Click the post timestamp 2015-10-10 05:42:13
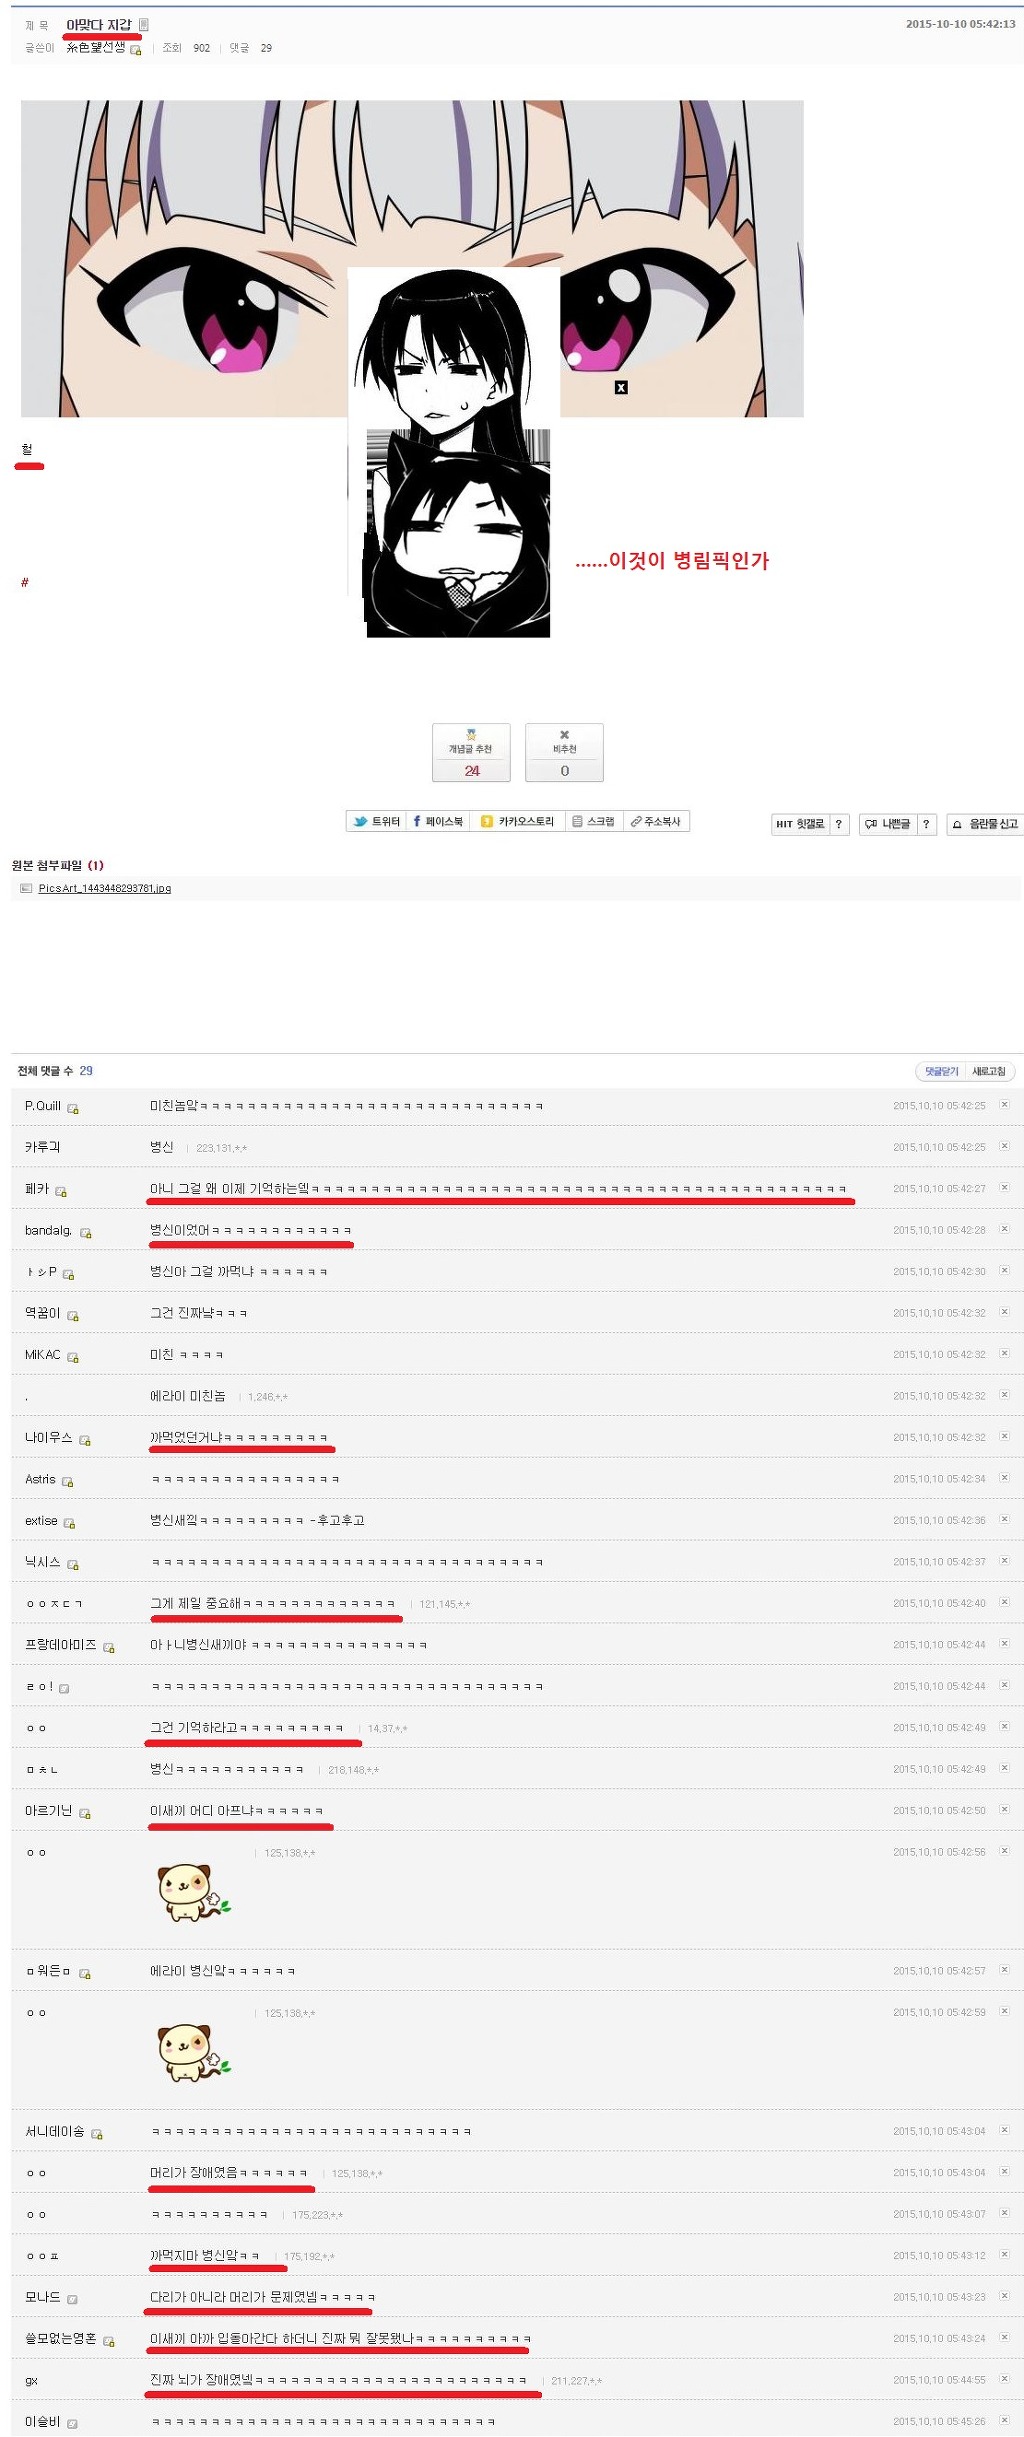1024x2437 pixels. tap(960, 24)
